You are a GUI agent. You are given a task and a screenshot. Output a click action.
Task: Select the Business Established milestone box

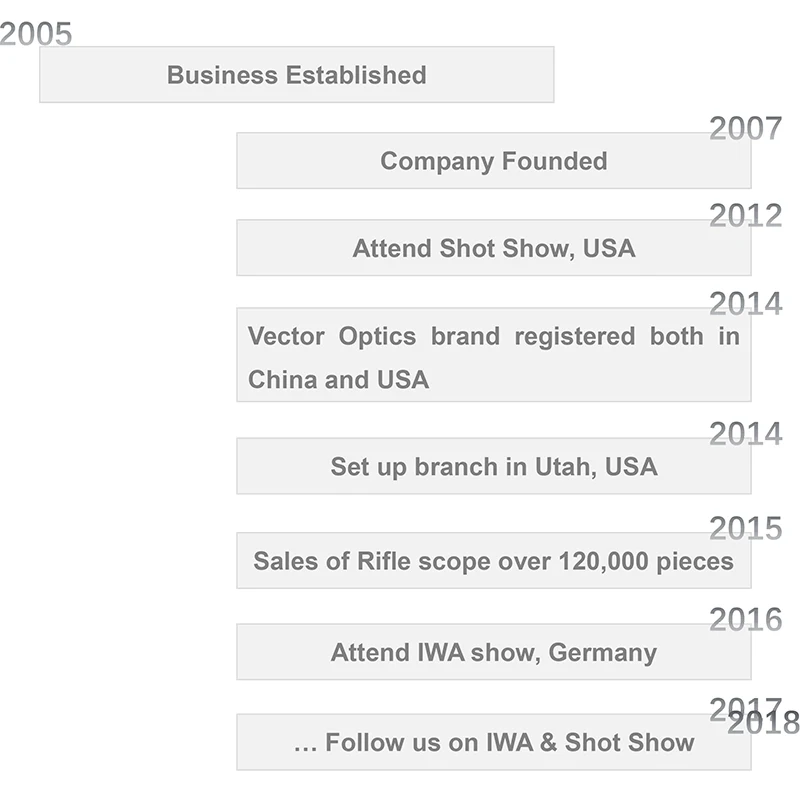(x=296, y=75)
